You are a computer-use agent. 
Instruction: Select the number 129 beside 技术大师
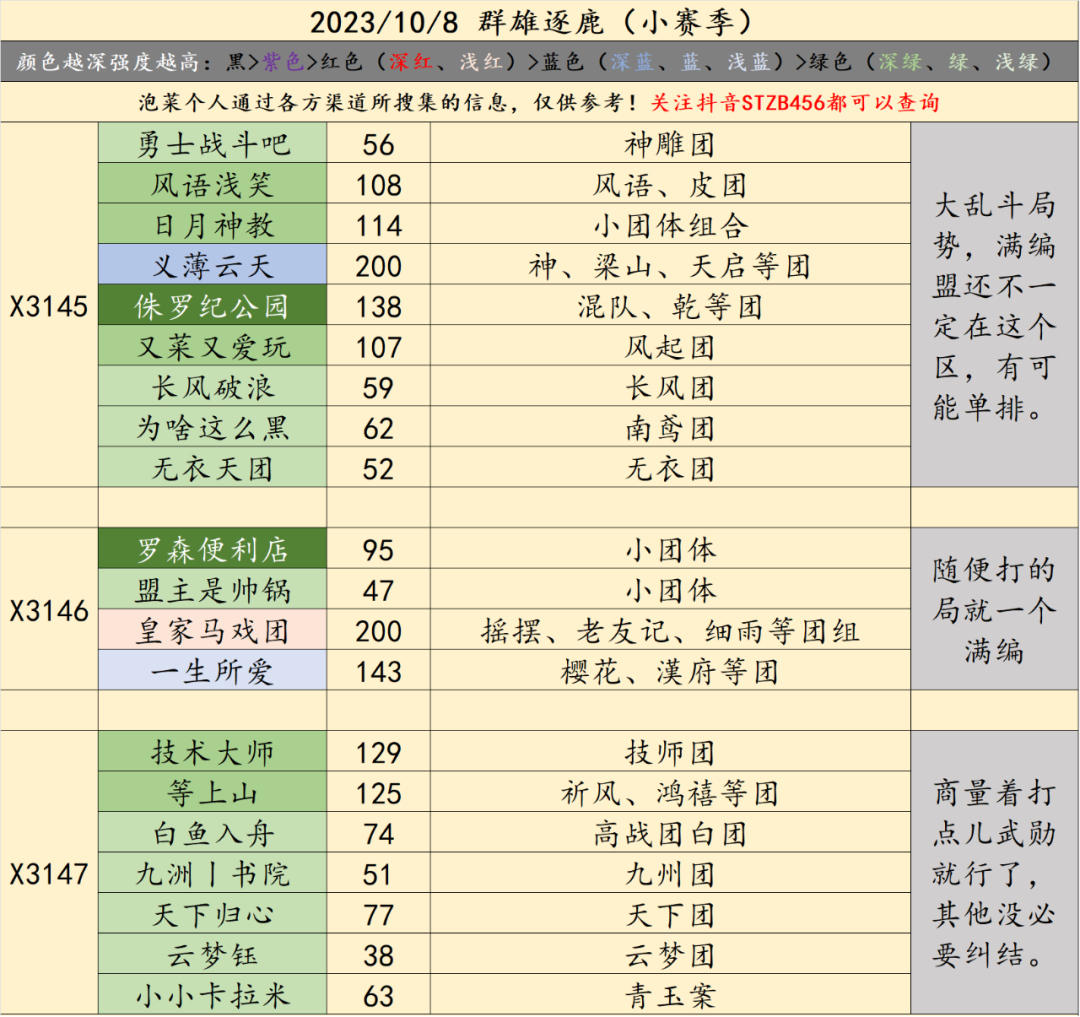point(378,752)
